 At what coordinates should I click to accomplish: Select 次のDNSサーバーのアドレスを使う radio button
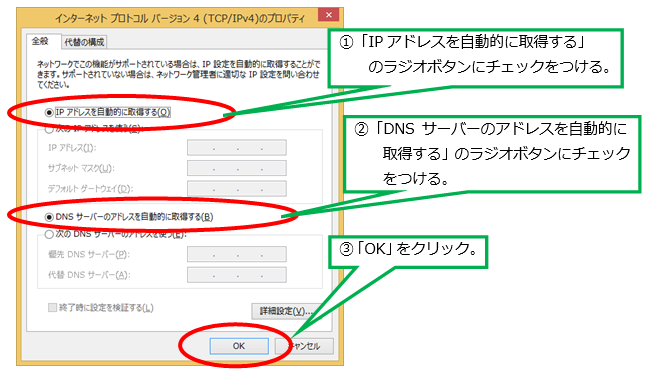49,234
